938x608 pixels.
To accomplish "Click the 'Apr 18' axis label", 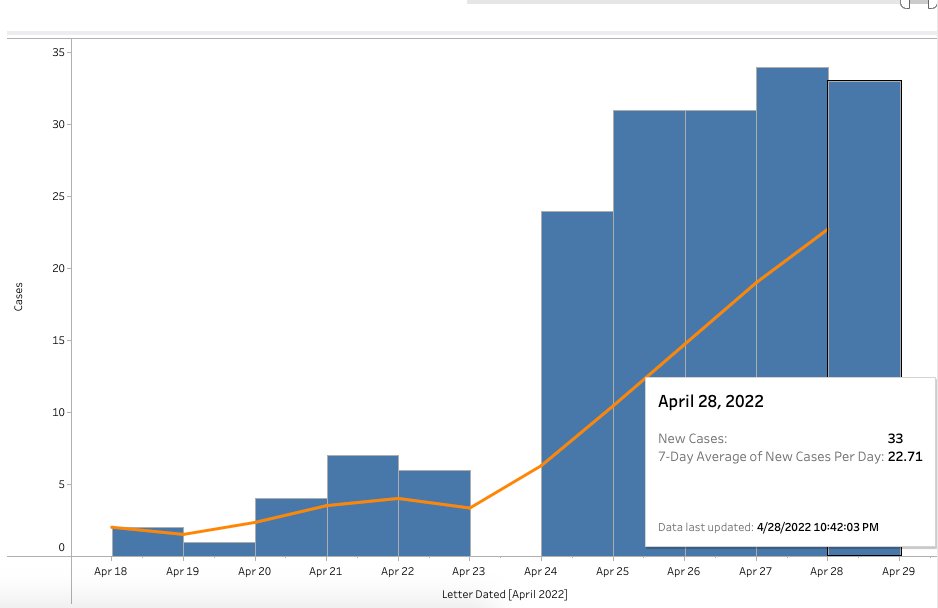I will (x=111, y=571).
